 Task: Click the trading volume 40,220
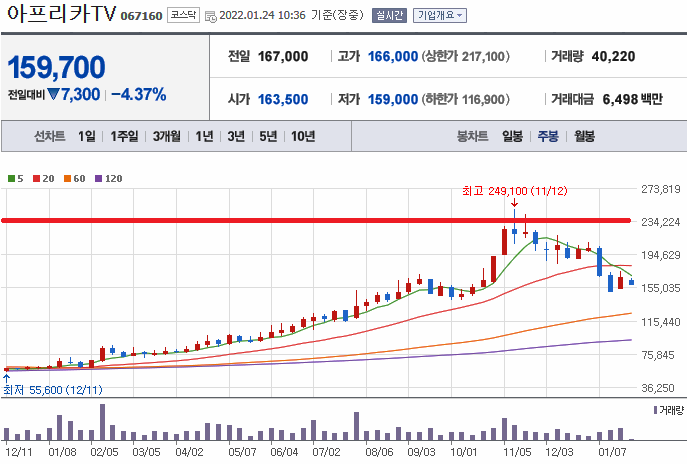(613, 57)
